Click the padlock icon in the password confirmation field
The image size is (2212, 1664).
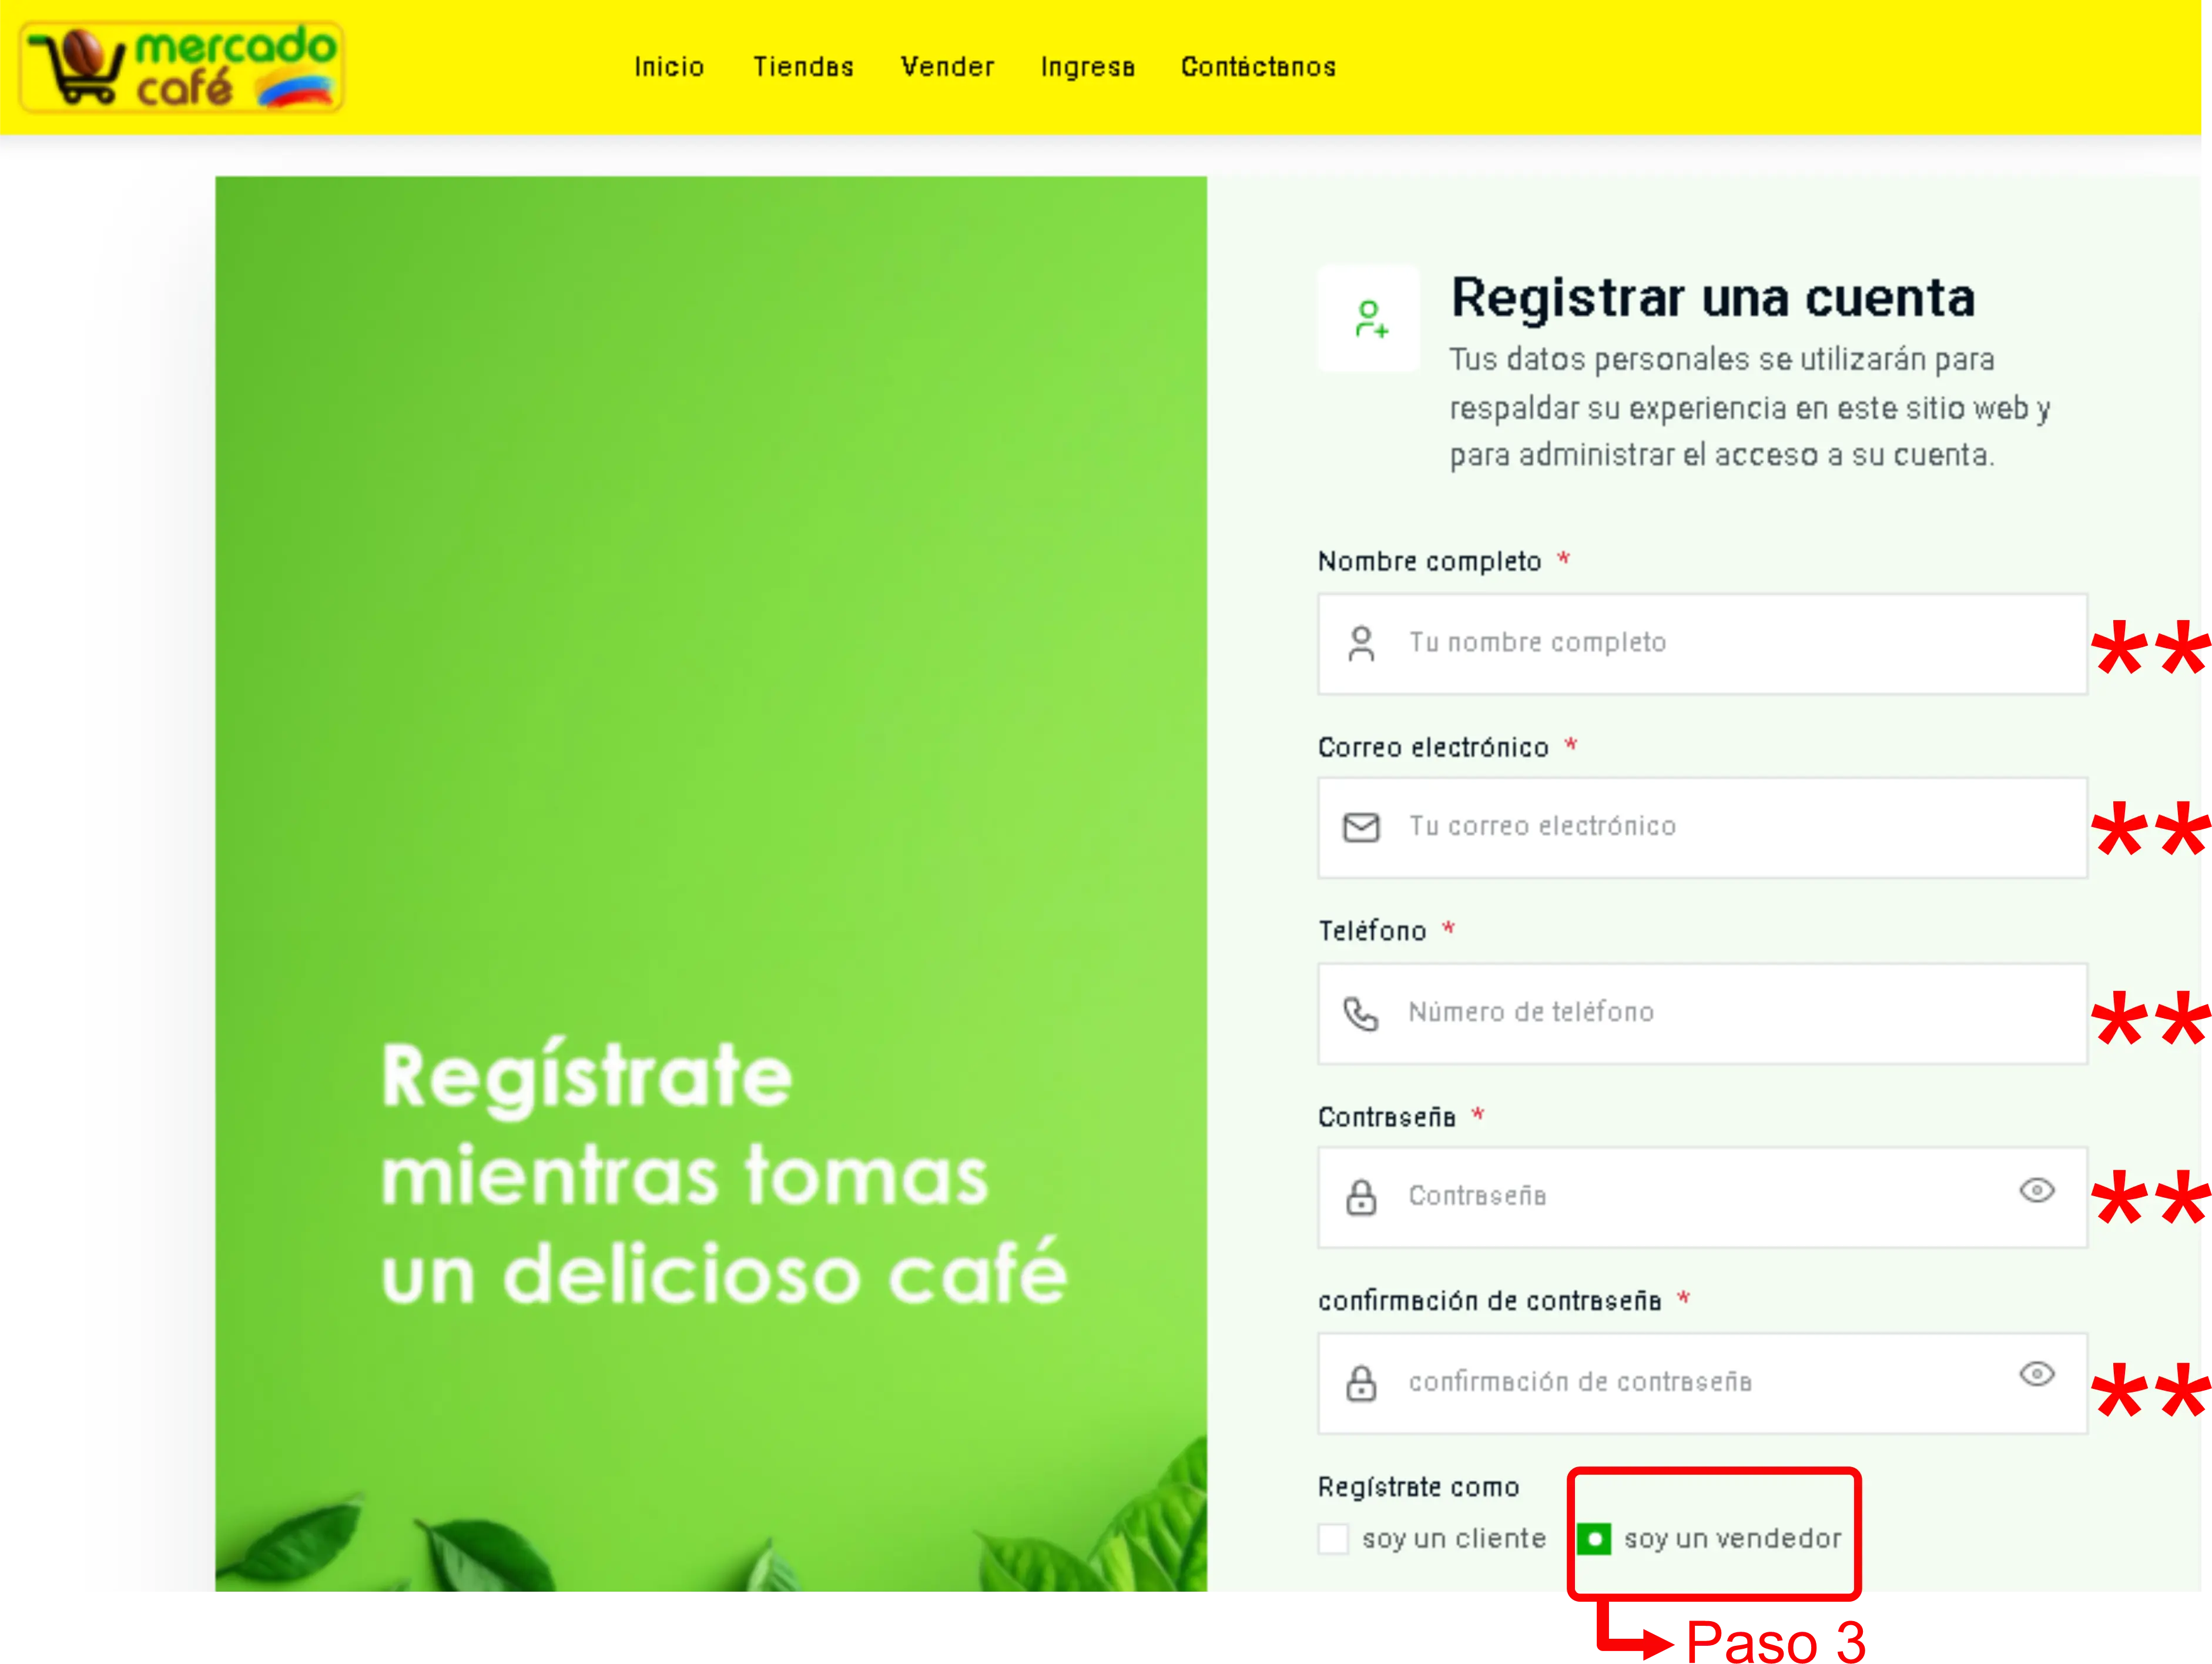1362,1383
